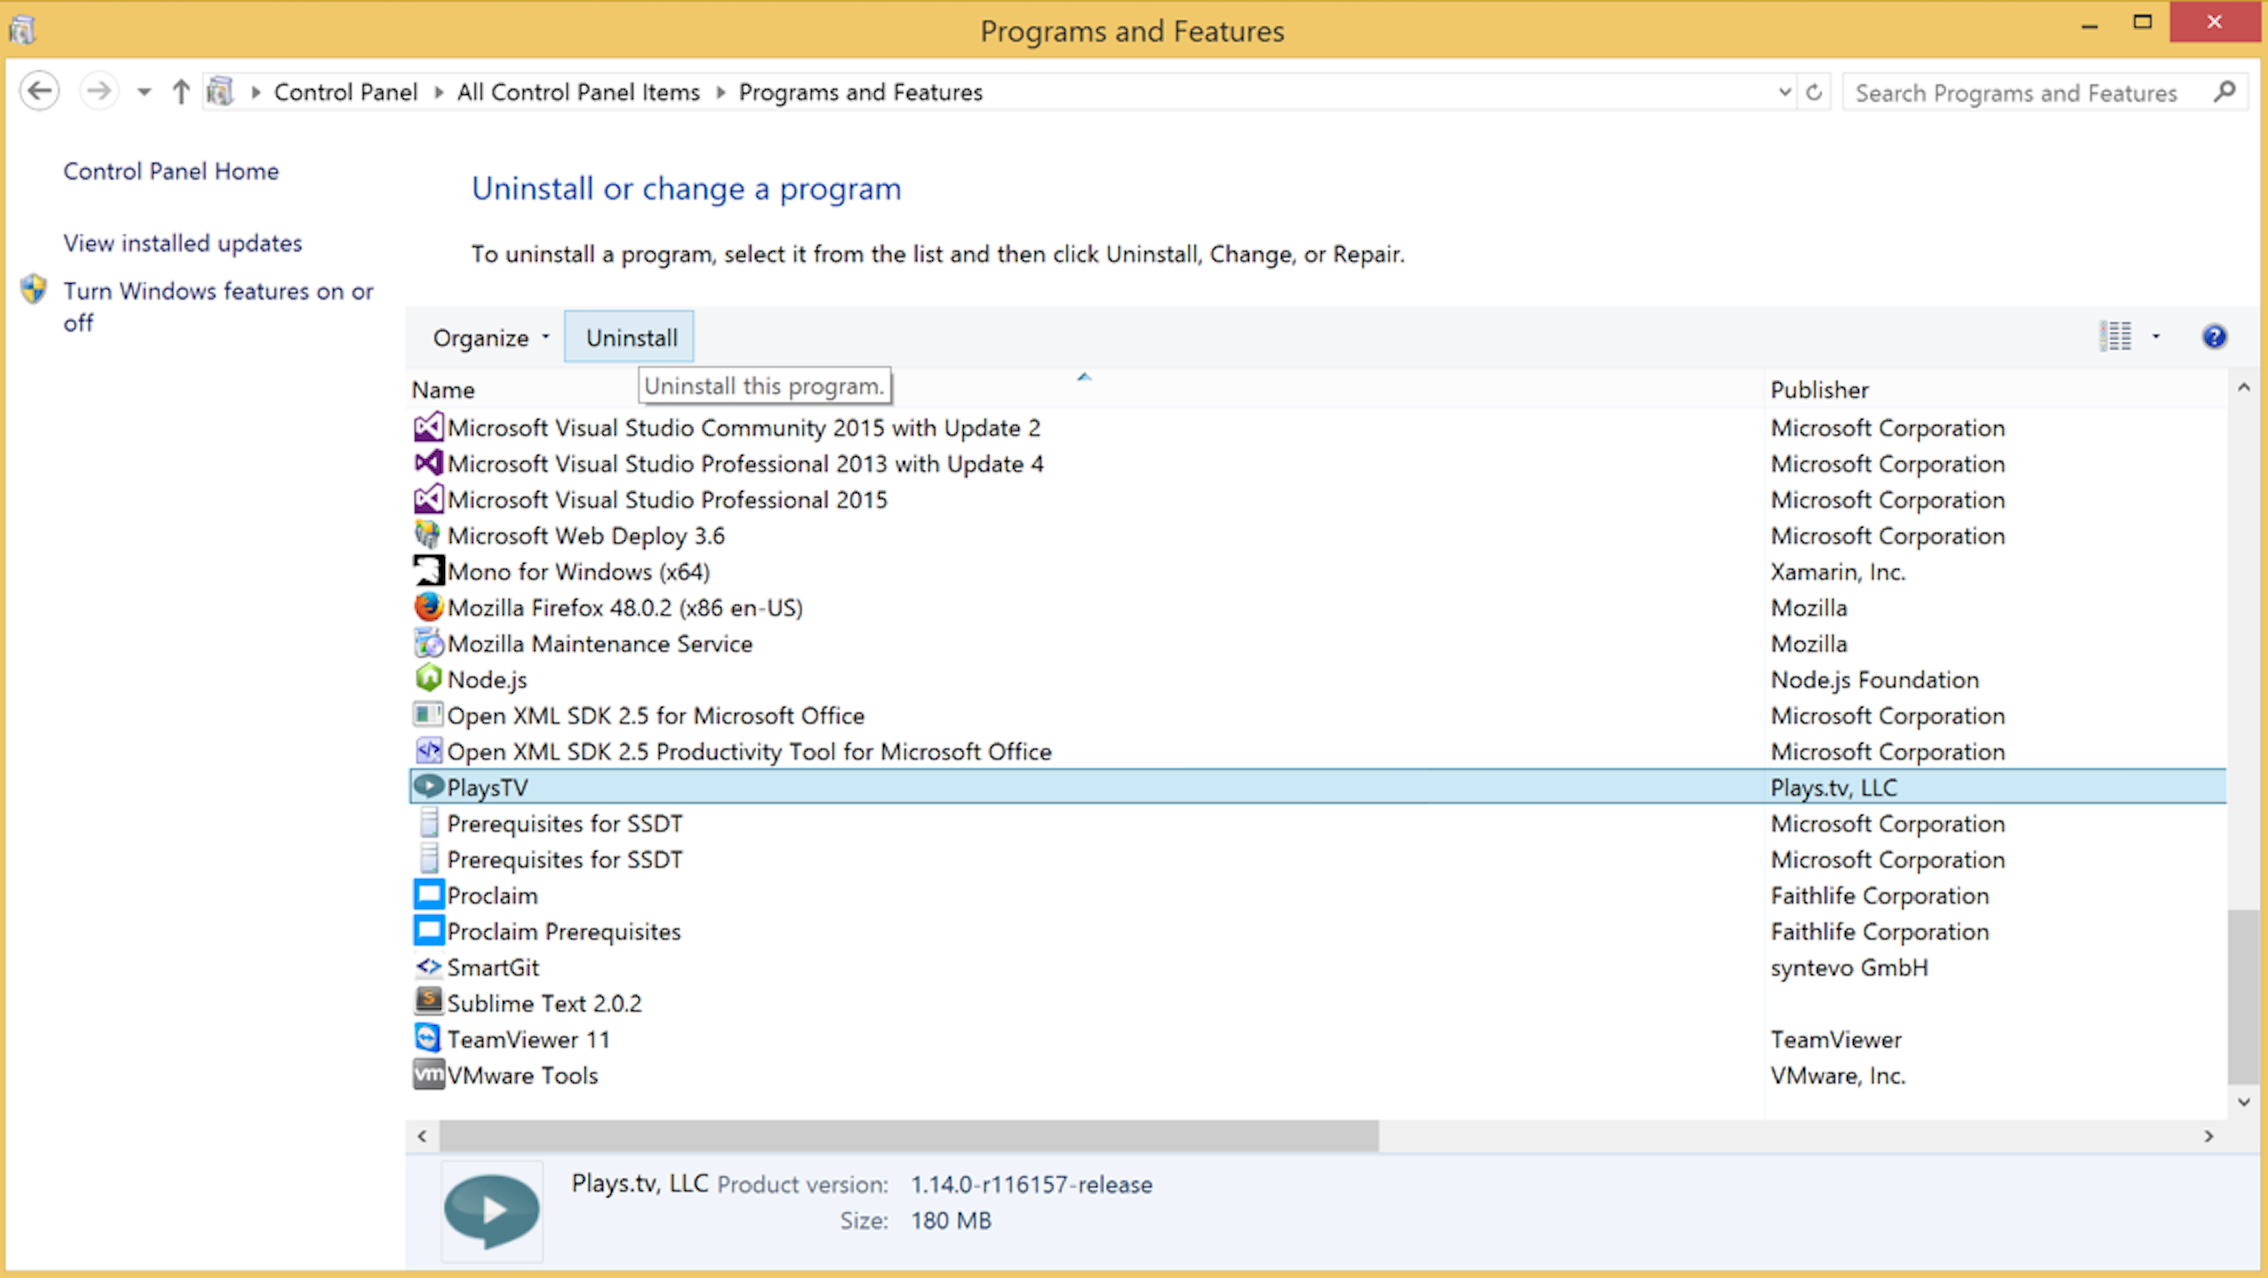Viewport: 2268px width, 1278px height.
Task: Select Microsoft Visual Studio Community 2015 with Update 2
Action: 744,428
